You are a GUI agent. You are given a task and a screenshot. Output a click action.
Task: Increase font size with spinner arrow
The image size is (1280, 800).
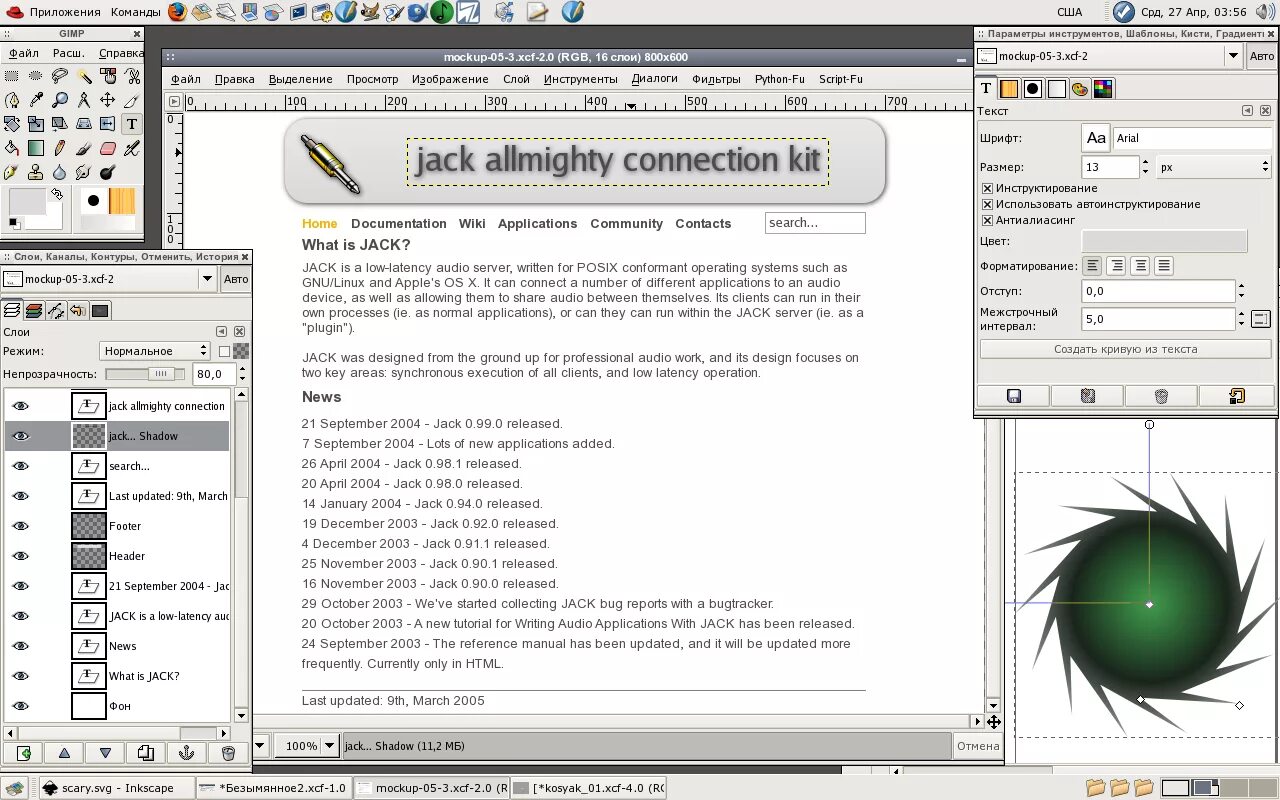pyautogui.click(x=1145, y=163)
